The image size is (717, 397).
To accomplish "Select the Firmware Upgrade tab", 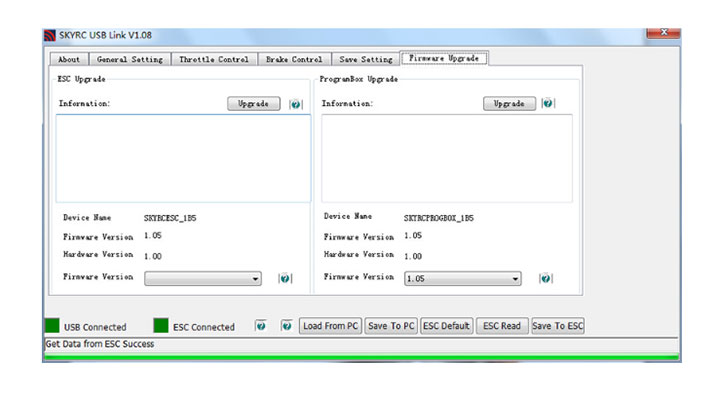I will pos(444,58).
